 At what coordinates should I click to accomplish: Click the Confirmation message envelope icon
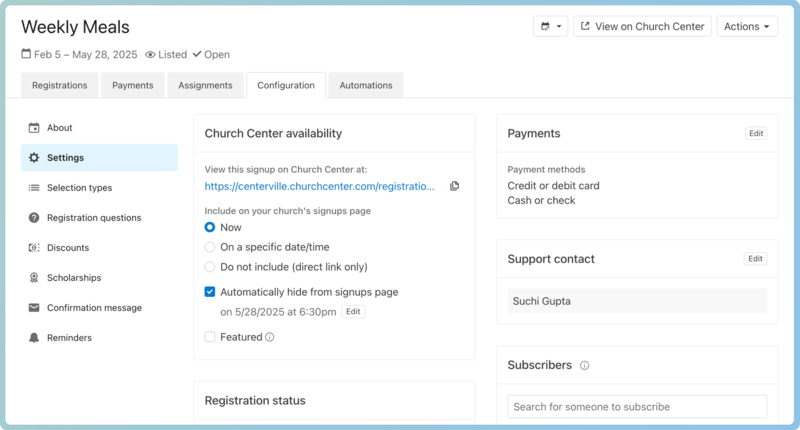click(x=34, y=308)
